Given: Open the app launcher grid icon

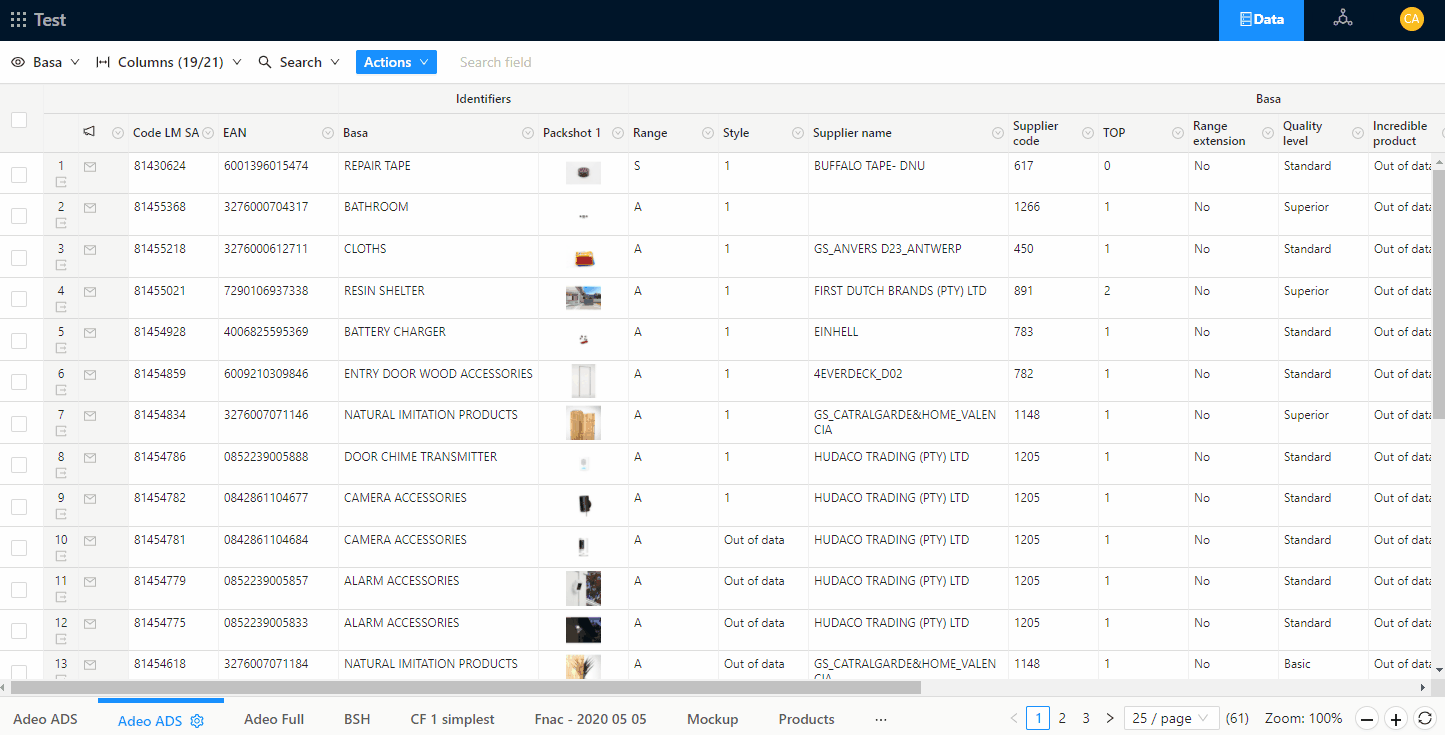Looking at the screenshot, I should (18, 19).
